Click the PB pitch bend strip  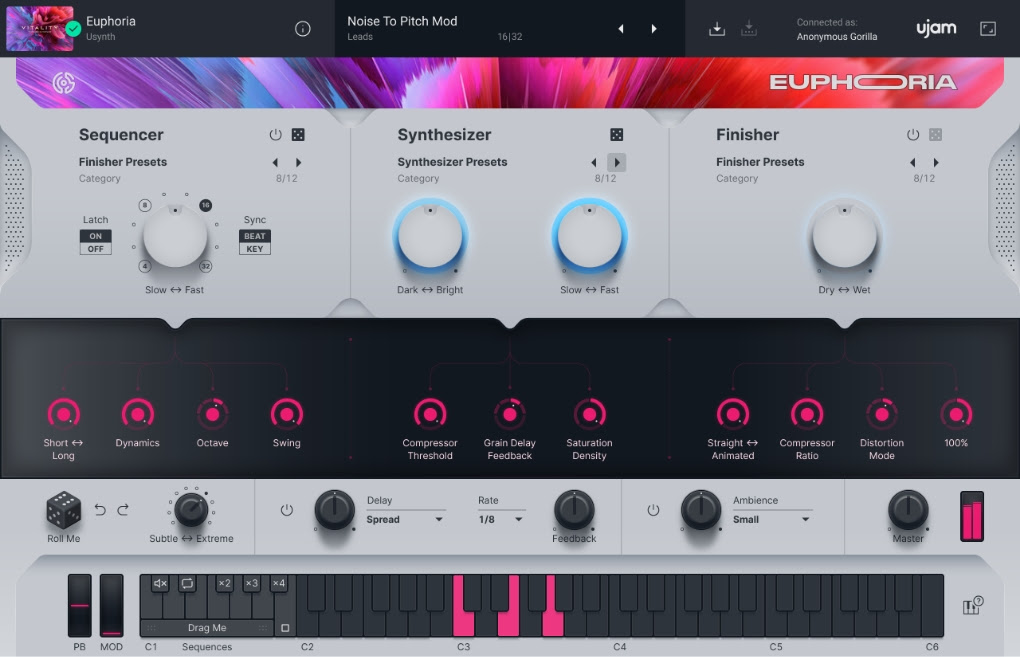point(80,606)
